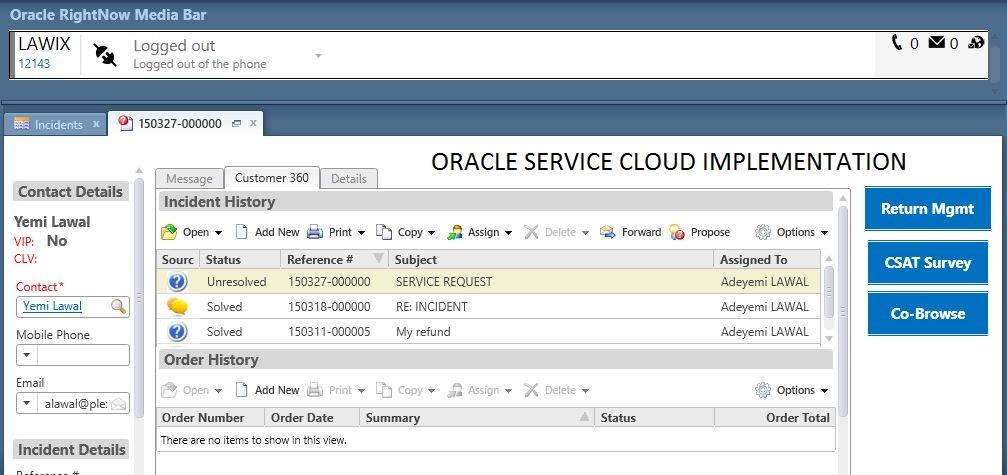Sort by Assigned To column header
The width and height of the screenshot is (1007, 475).
[x=767, y=260]
